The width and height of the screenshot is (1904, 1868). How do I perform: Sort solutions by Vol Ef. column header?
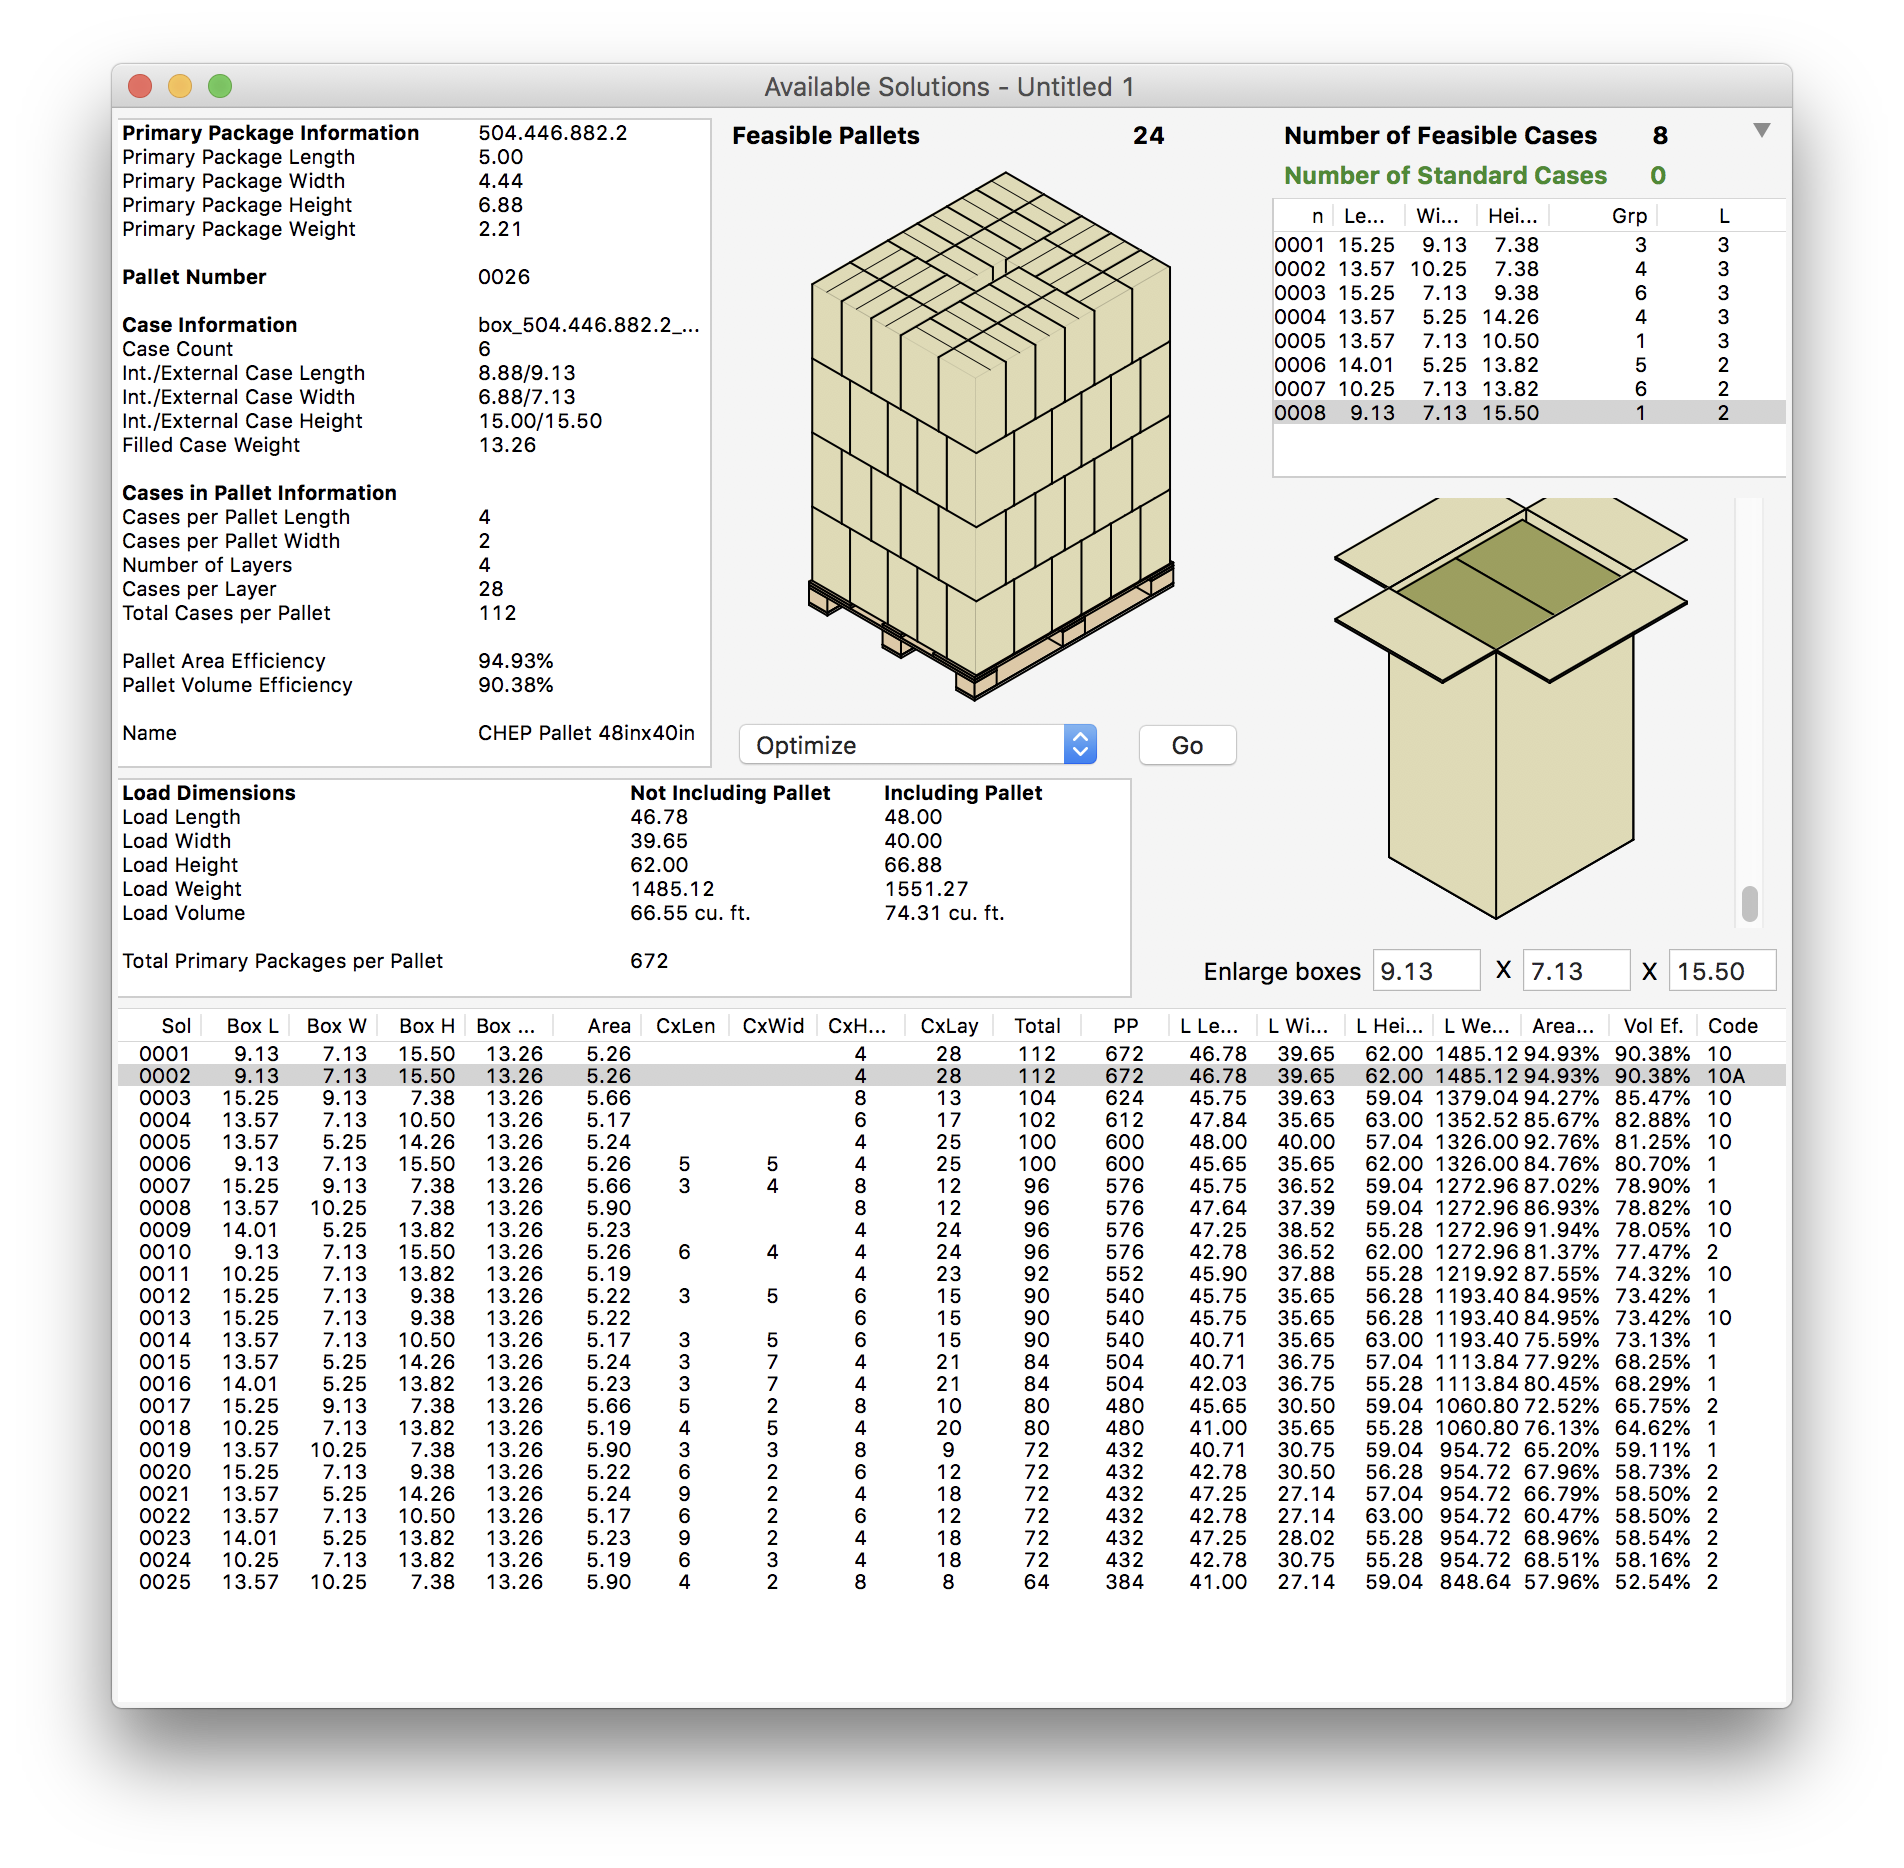pos(1652,1026)
